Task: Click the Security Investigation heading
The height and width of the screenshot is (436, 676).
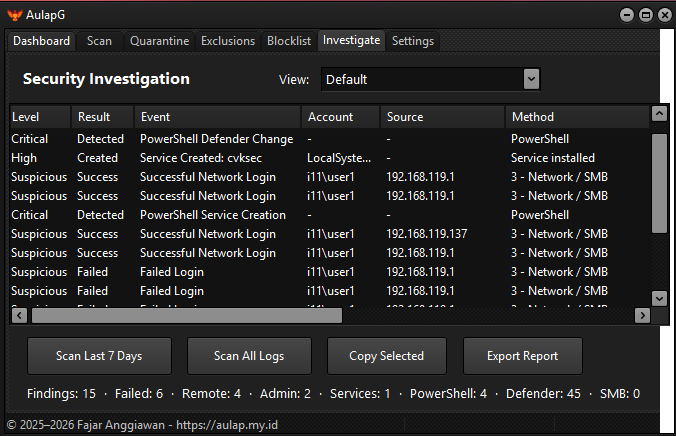Action: pyautogui.click(x=106, y=79)
